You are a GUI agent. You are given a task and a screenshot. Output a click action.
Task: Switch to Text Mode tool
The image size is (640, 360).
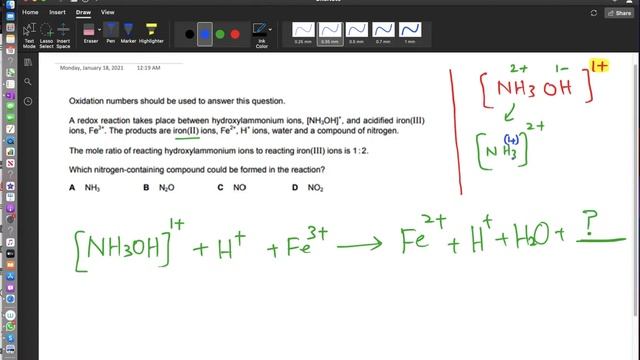[x=29, y=36]
